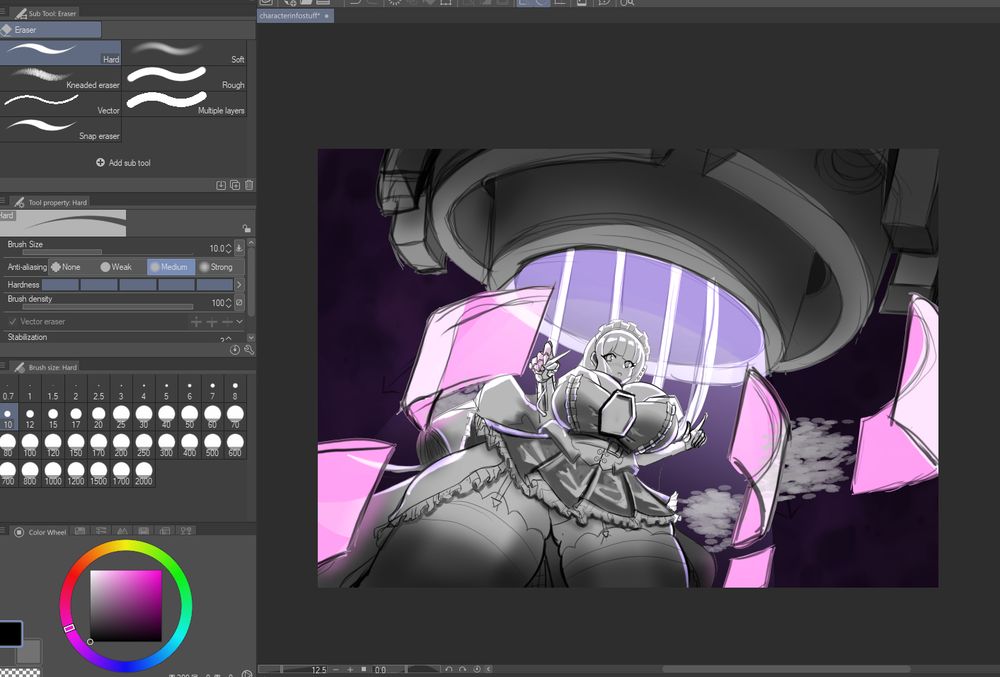This screenshot has height=677, width=1000.
Task: Switch to the Color Wheel tab
Action: (x=40, y=532)
